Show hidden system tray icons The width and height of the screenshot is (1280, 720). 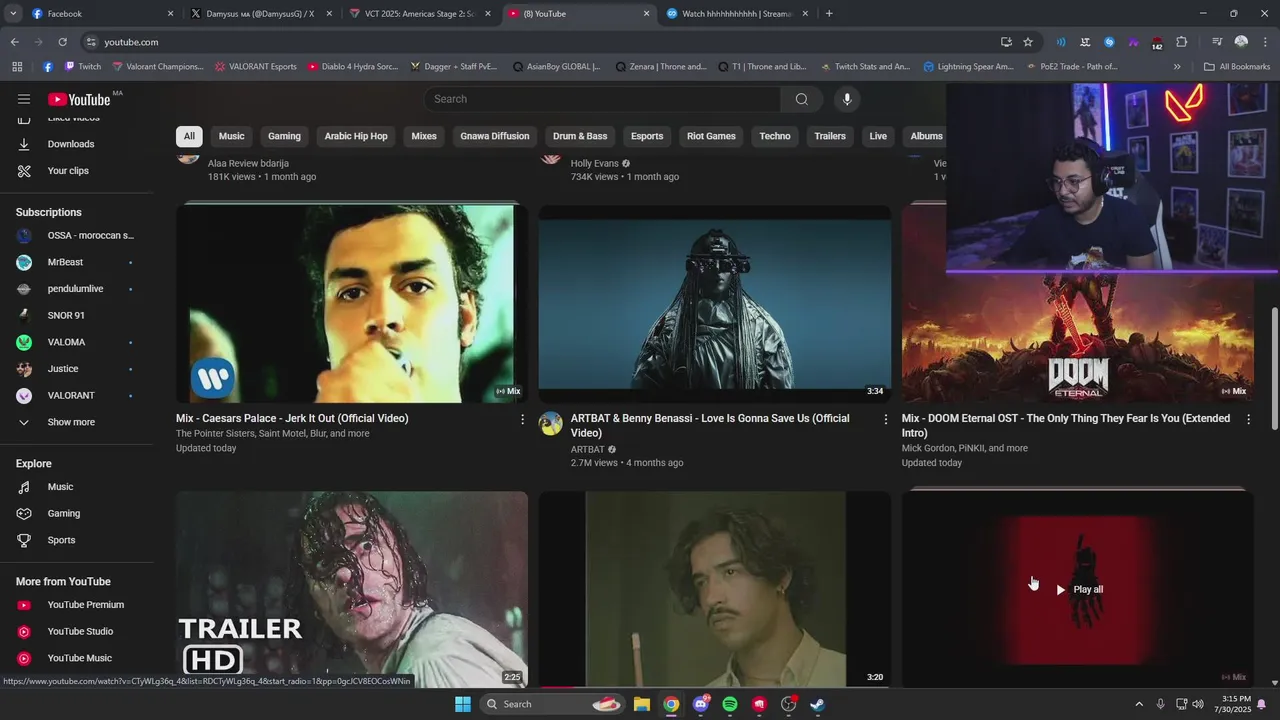1139,704
